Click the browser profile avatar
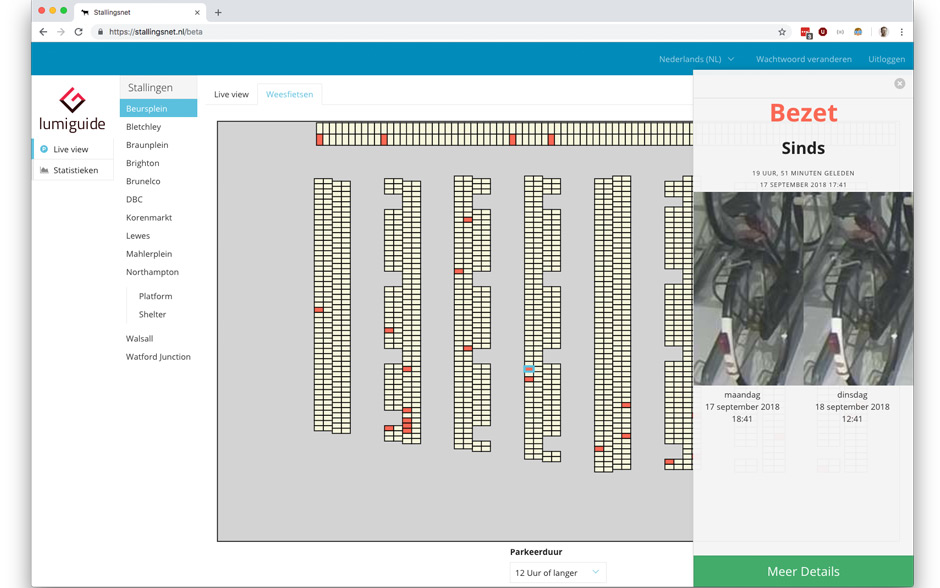Screen dimensions: 940x588 (883, 32)
